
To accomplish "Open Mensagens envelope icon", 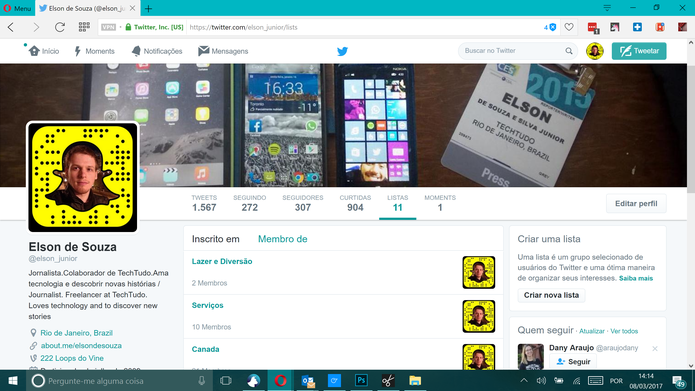I will [203, 51].
